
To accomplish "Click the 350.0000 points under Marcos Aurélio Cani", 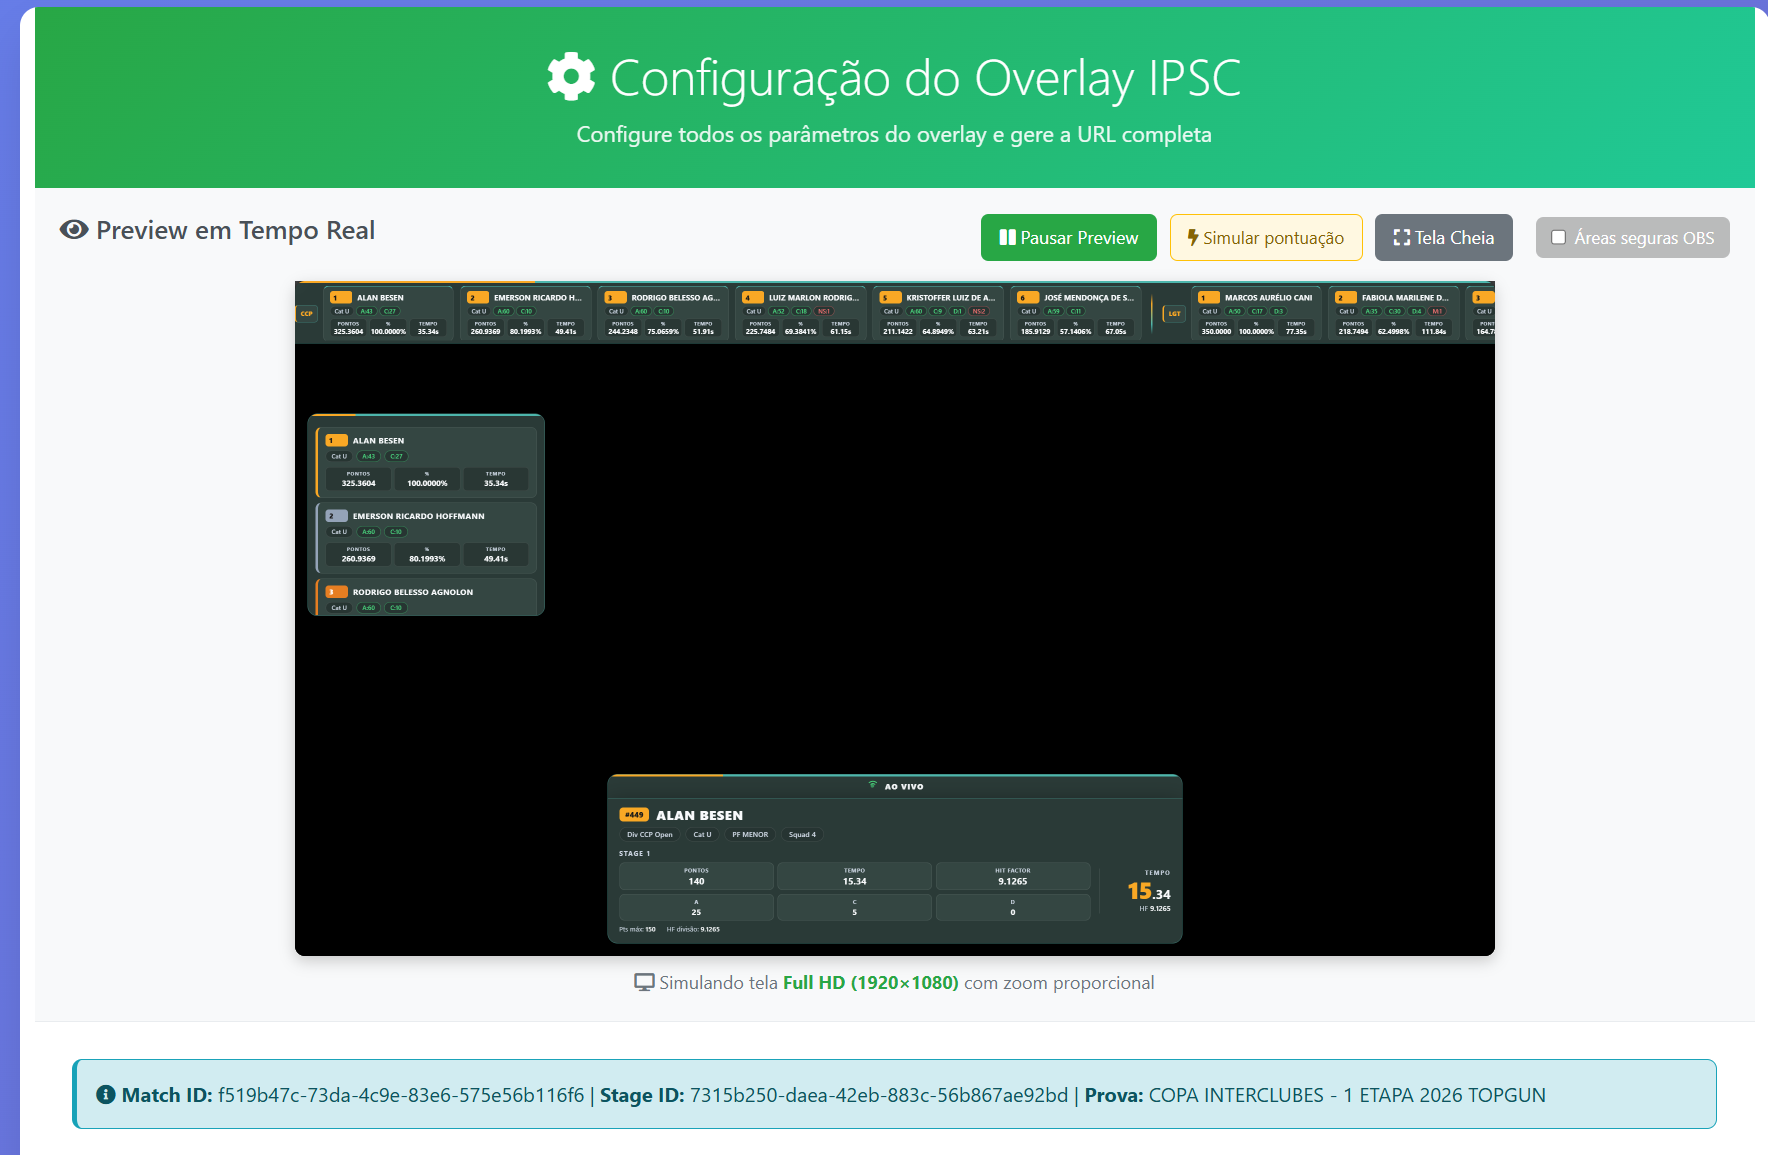I will pos(1216,332).
